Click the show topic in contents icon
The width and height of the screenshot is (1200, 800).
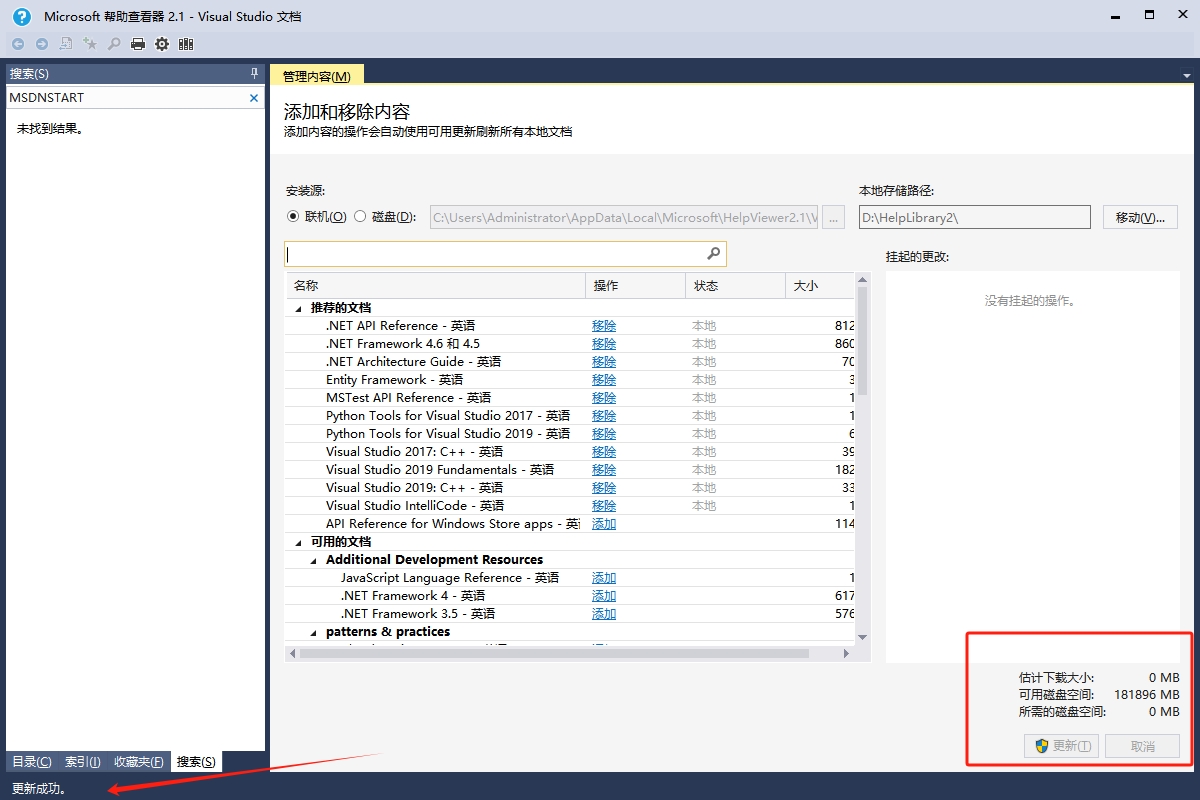pyautogui.click(x=66, y=44)
